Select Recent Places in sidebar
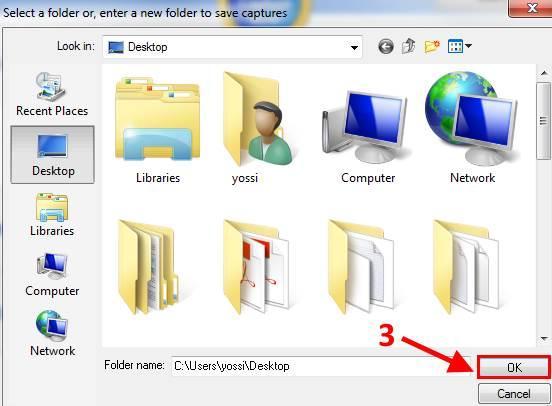Screen dimensions: 552x406 (52, 94)
